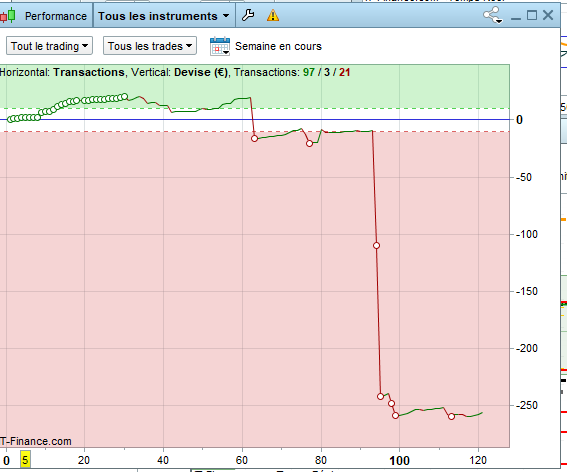This screenshot has height=472, width=567.
Task: Click the losing trades count 21
Action: [344, 72]
